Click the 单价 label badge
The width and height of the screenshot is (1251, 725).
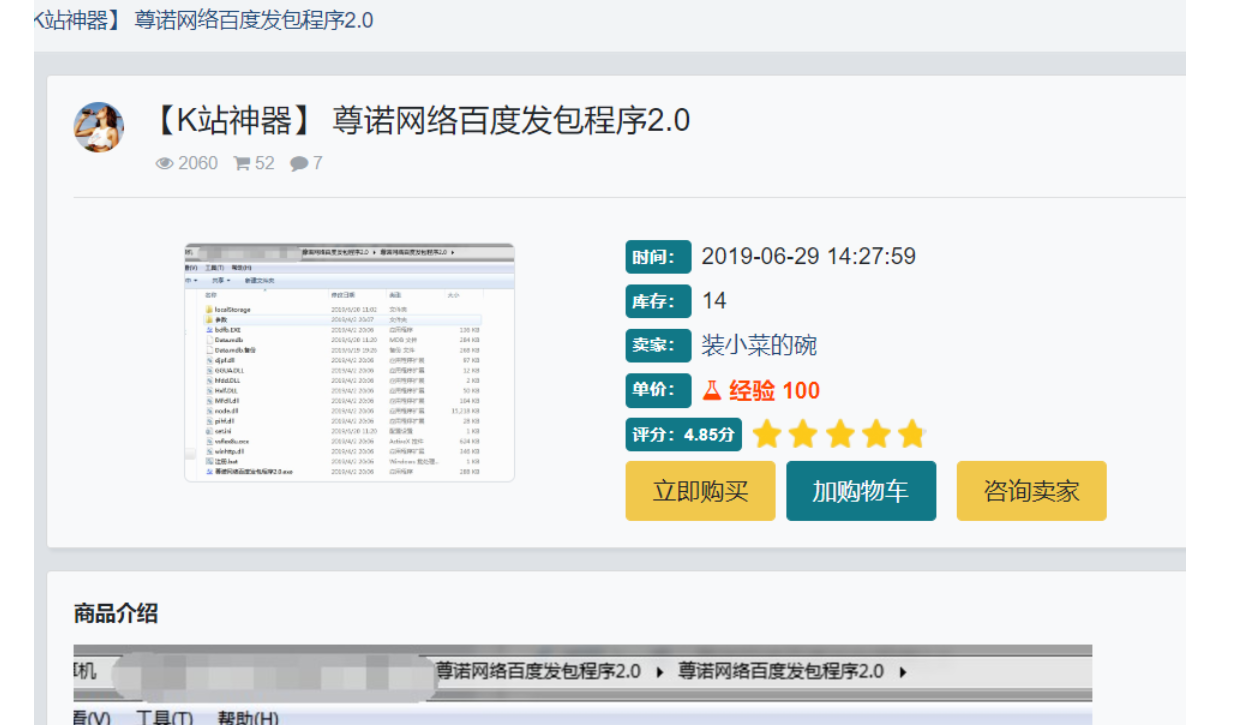coord(658,390)
